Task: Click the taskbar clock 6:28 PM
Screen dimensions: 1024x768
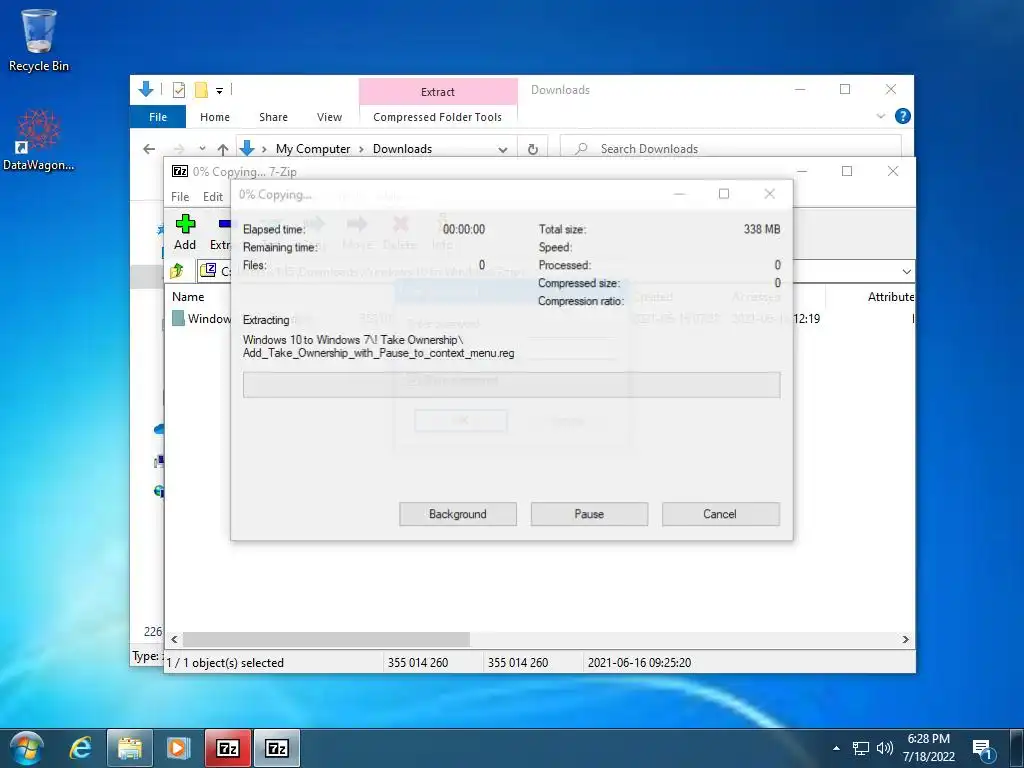Action: tap(929, 739)
